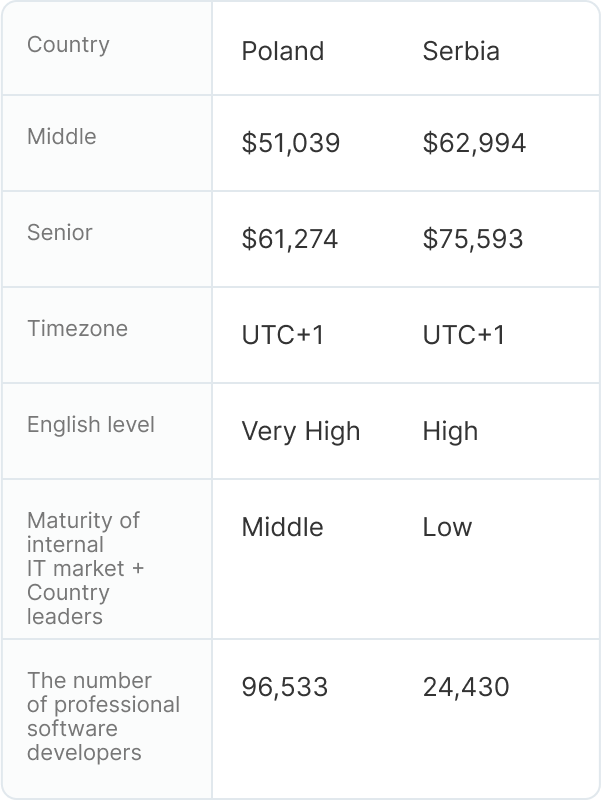Click the 96,533 developers count

pos(285,687)
